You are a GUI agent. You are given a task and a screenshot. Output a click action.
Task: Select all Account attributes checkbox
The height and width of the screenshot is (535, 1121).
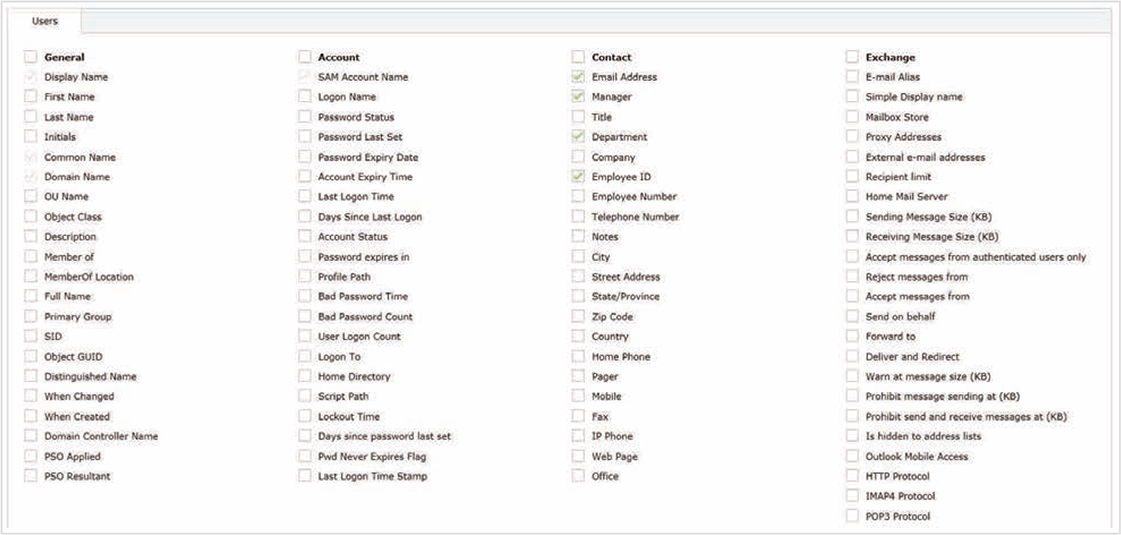(305, 57)
